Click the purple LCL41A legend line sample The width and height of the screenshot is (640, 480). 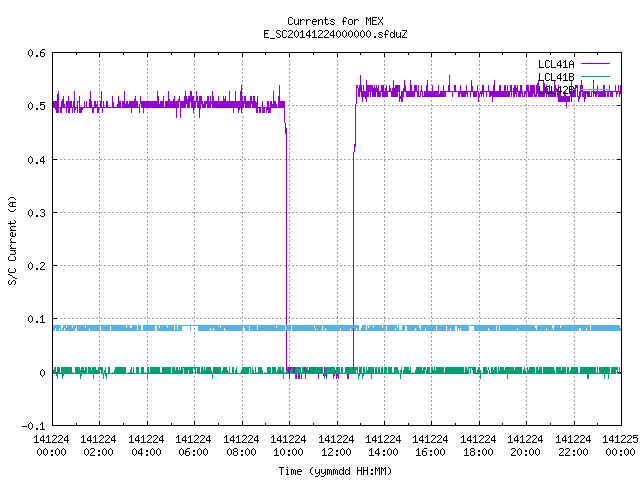(x=595, y=64)
